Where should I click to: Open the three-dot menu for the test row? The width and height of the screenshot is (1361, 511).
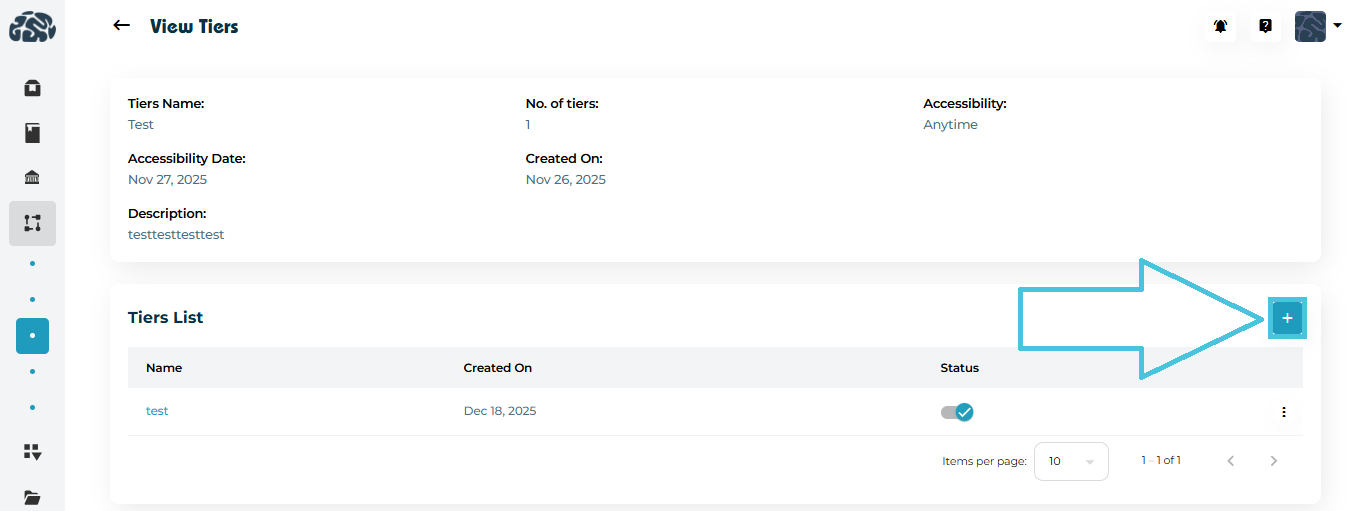1283,412
